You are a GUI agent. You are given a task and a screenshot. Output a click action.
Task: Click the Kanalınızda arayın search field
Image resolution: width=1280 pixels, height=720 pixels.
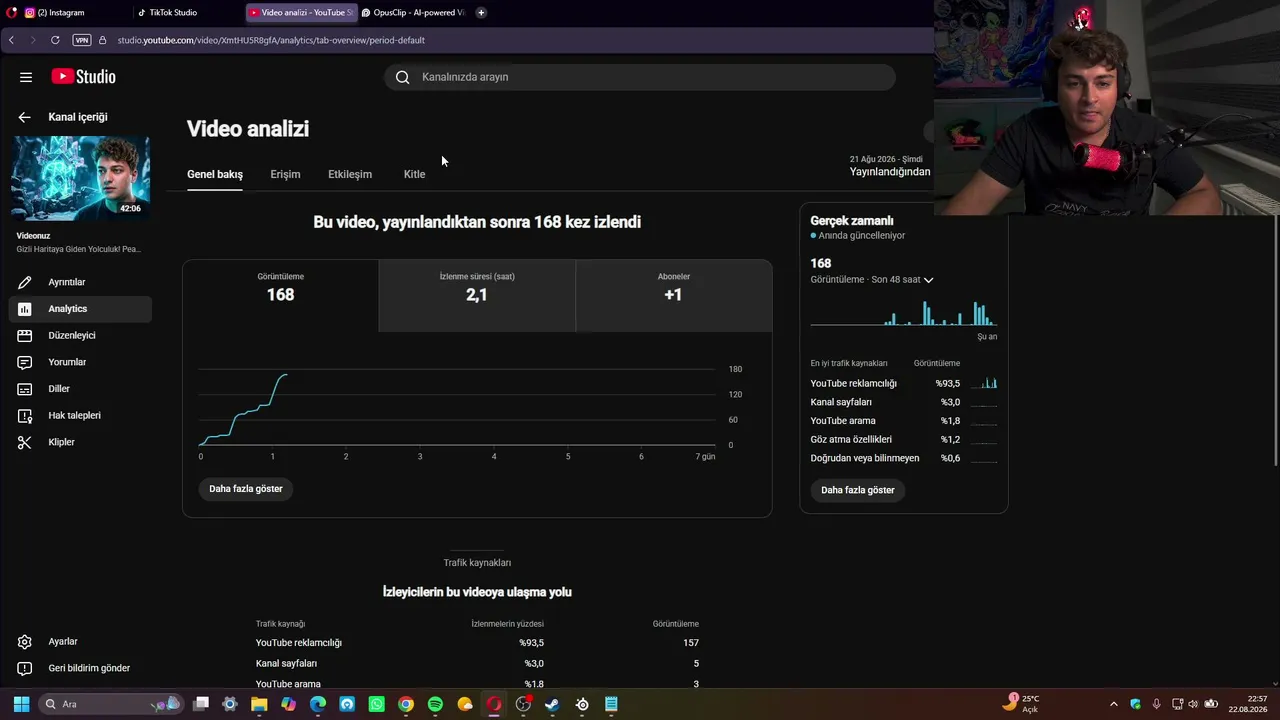(x=640, y=77)
